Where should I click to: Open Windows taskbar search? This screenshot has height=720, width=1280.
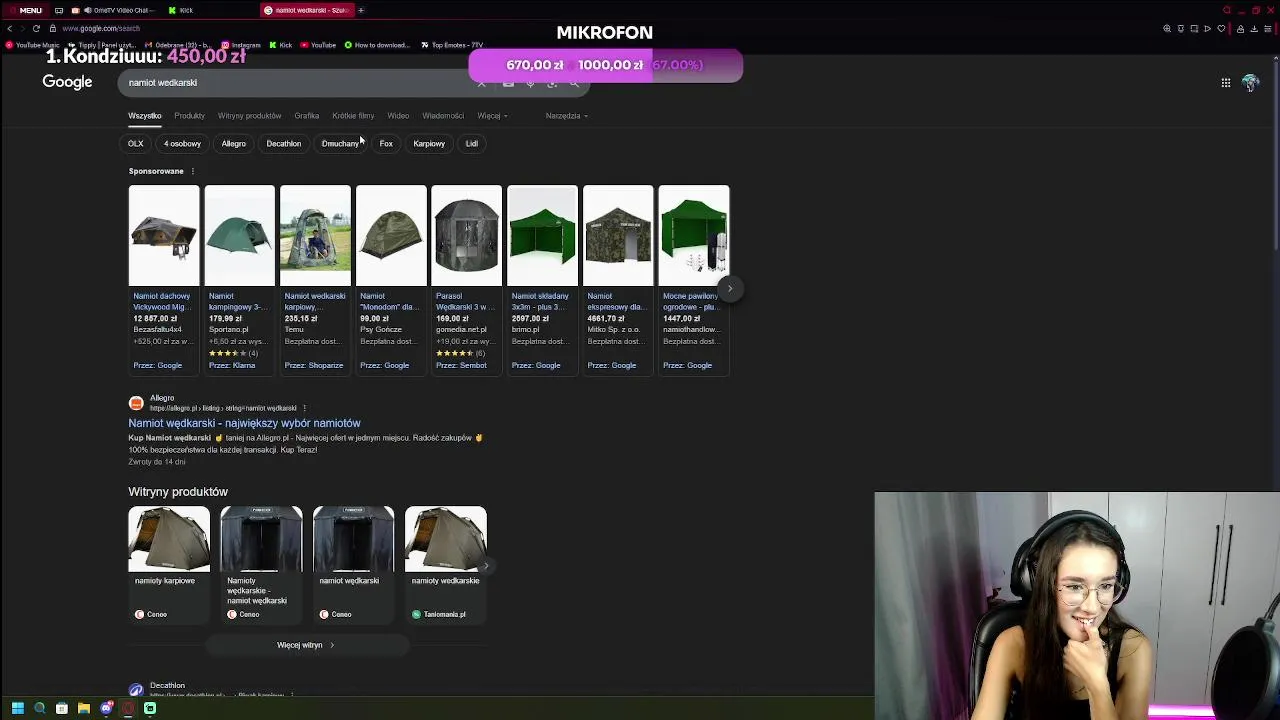(x=40, y=708)
